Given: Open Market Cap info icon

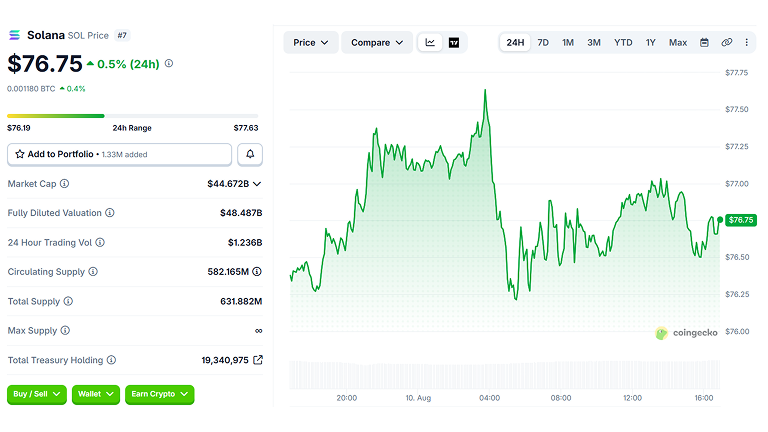Looking at the screenshot, I should 64,184.
